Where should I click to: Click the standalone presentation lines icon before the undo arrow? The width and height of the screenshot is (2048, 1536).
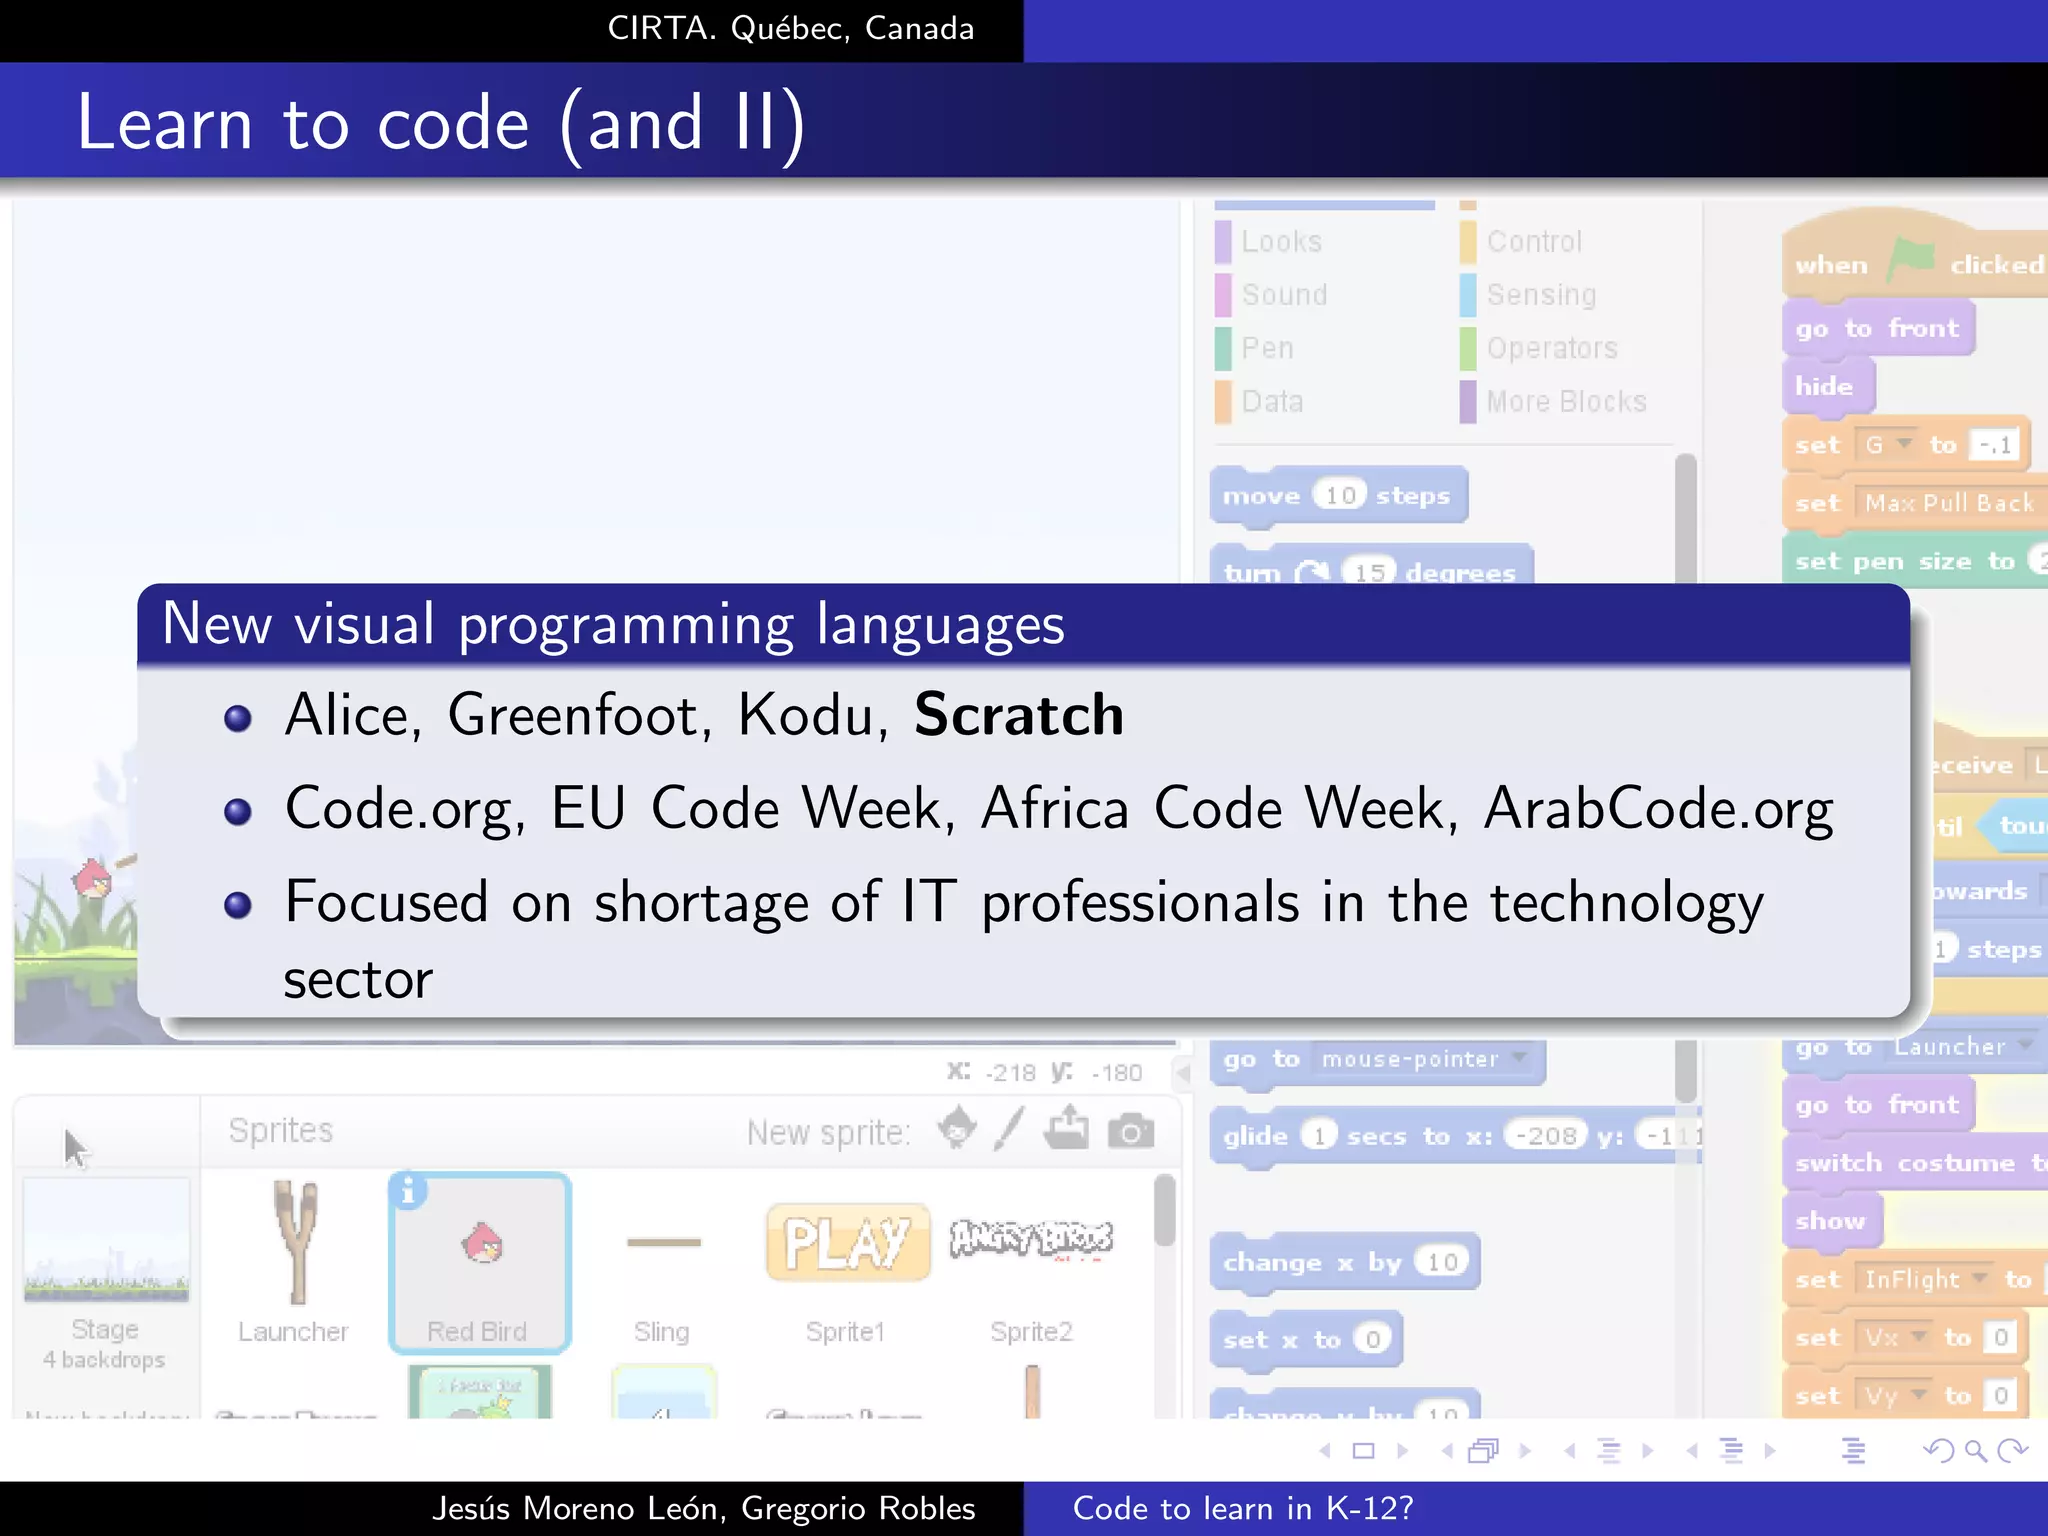click(1854, 1450)
